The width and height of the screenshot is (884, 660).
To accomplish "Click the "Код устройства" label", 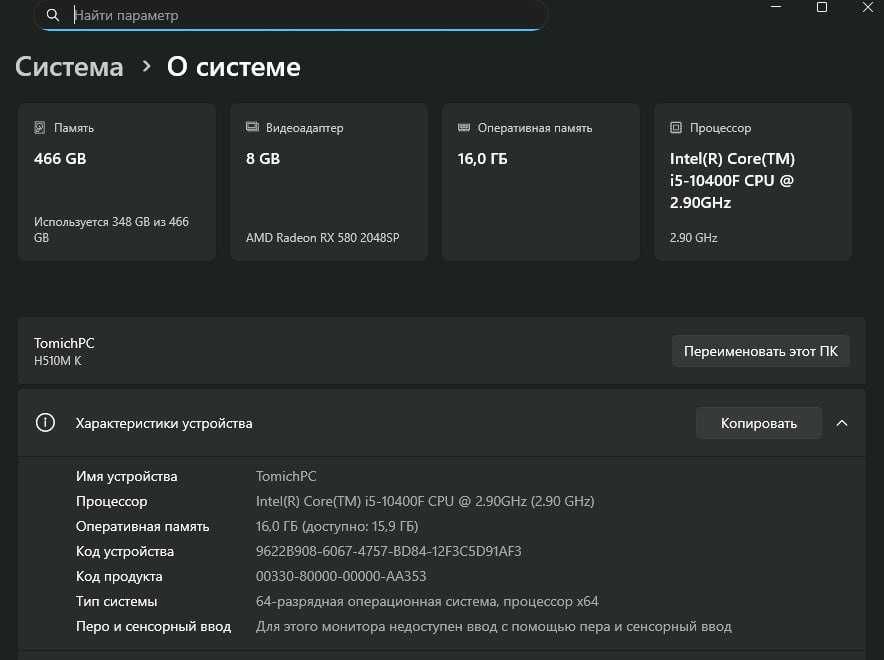I will pos(125,551).
